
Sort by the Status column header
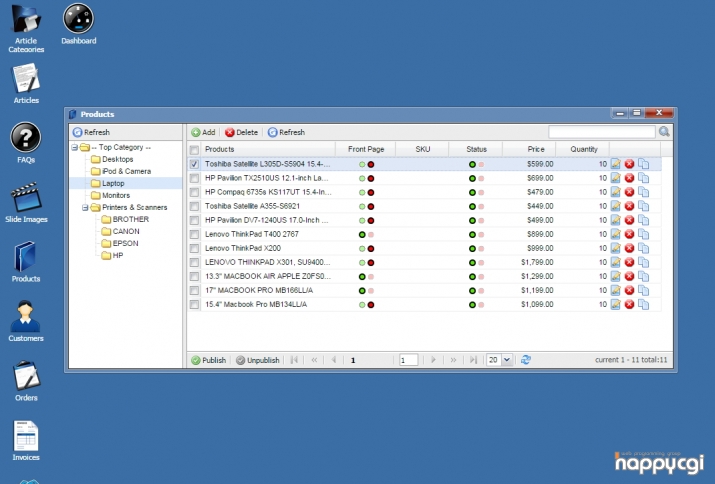click(x=476, y=149)
